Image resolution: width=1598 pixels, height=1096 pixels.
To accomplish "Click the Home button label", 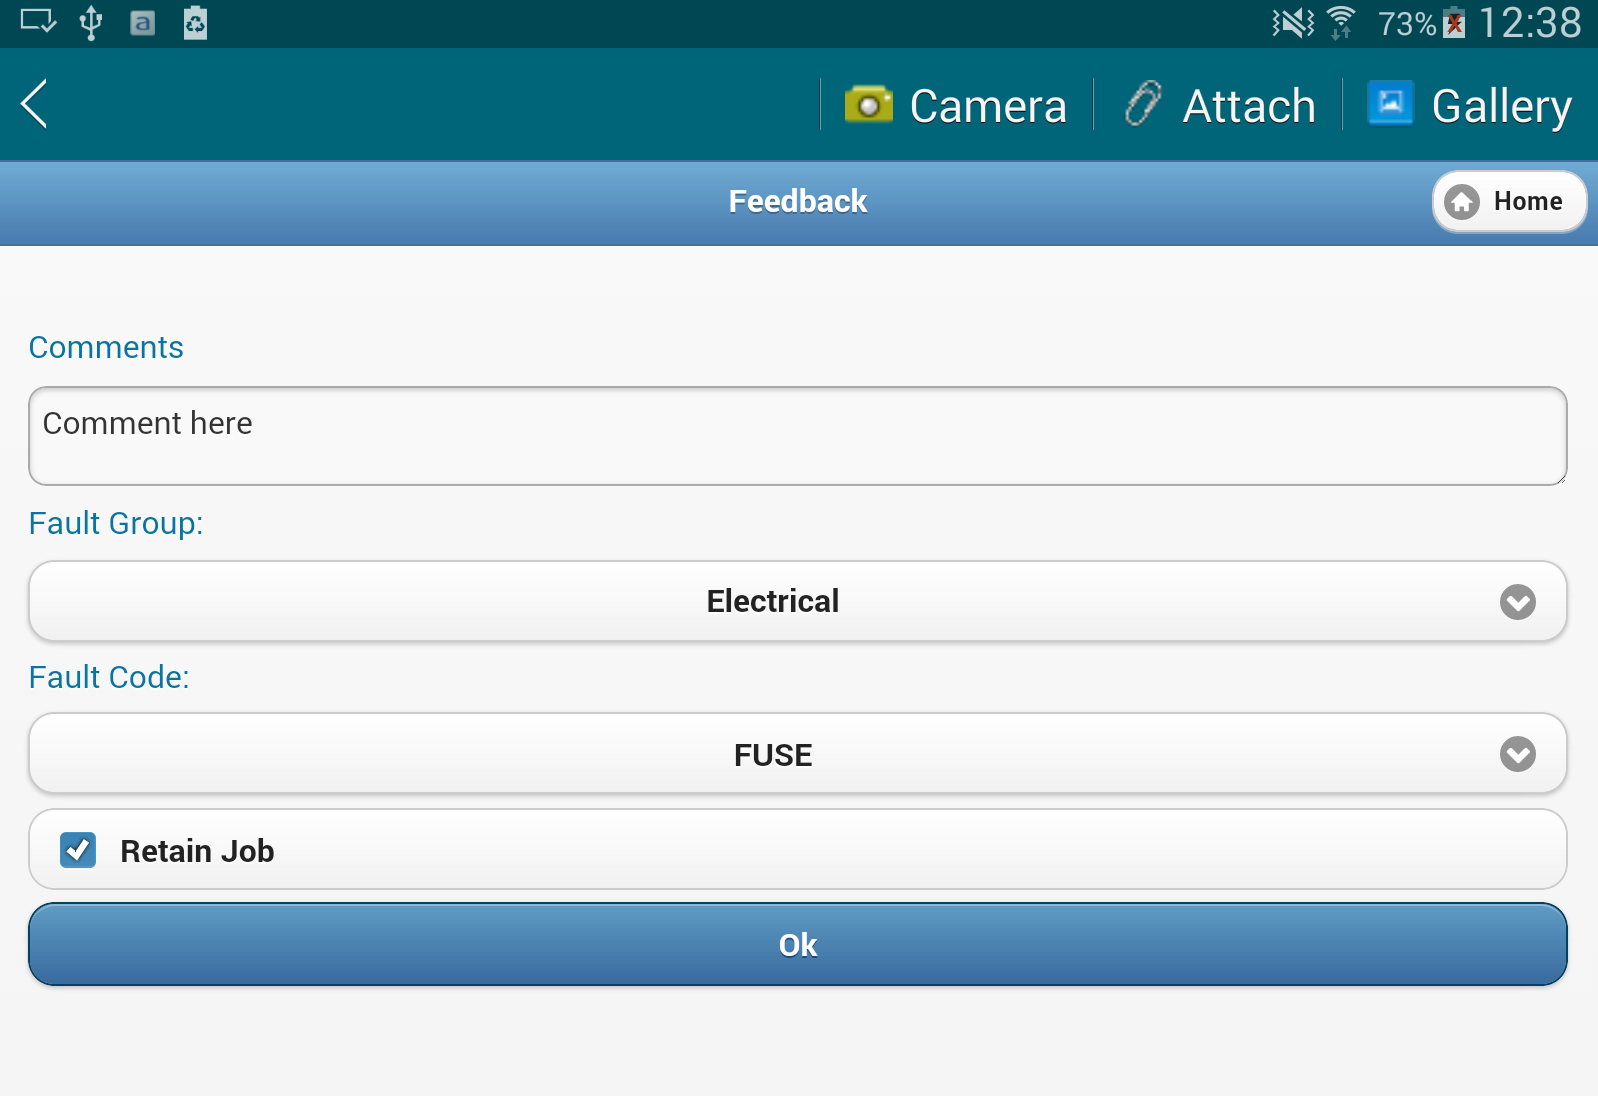I will pos(1527,202).
